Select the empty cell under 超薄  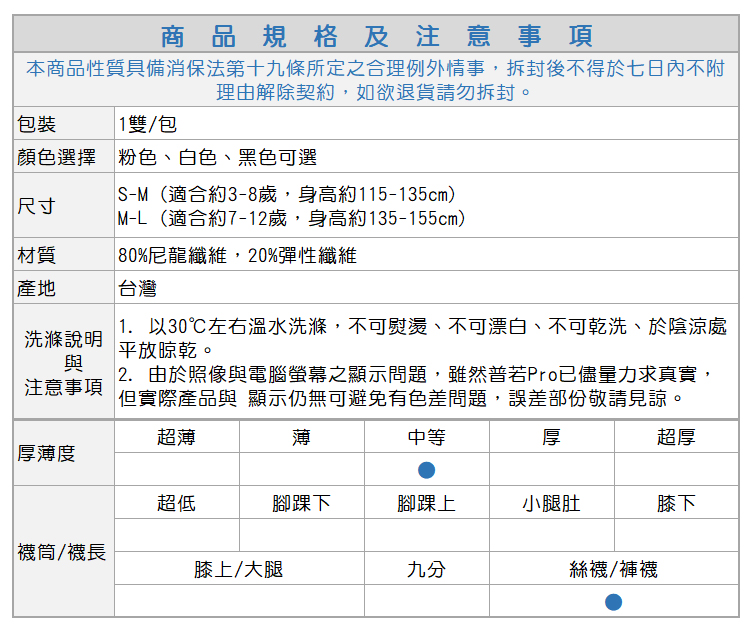(x=176, y=470)
